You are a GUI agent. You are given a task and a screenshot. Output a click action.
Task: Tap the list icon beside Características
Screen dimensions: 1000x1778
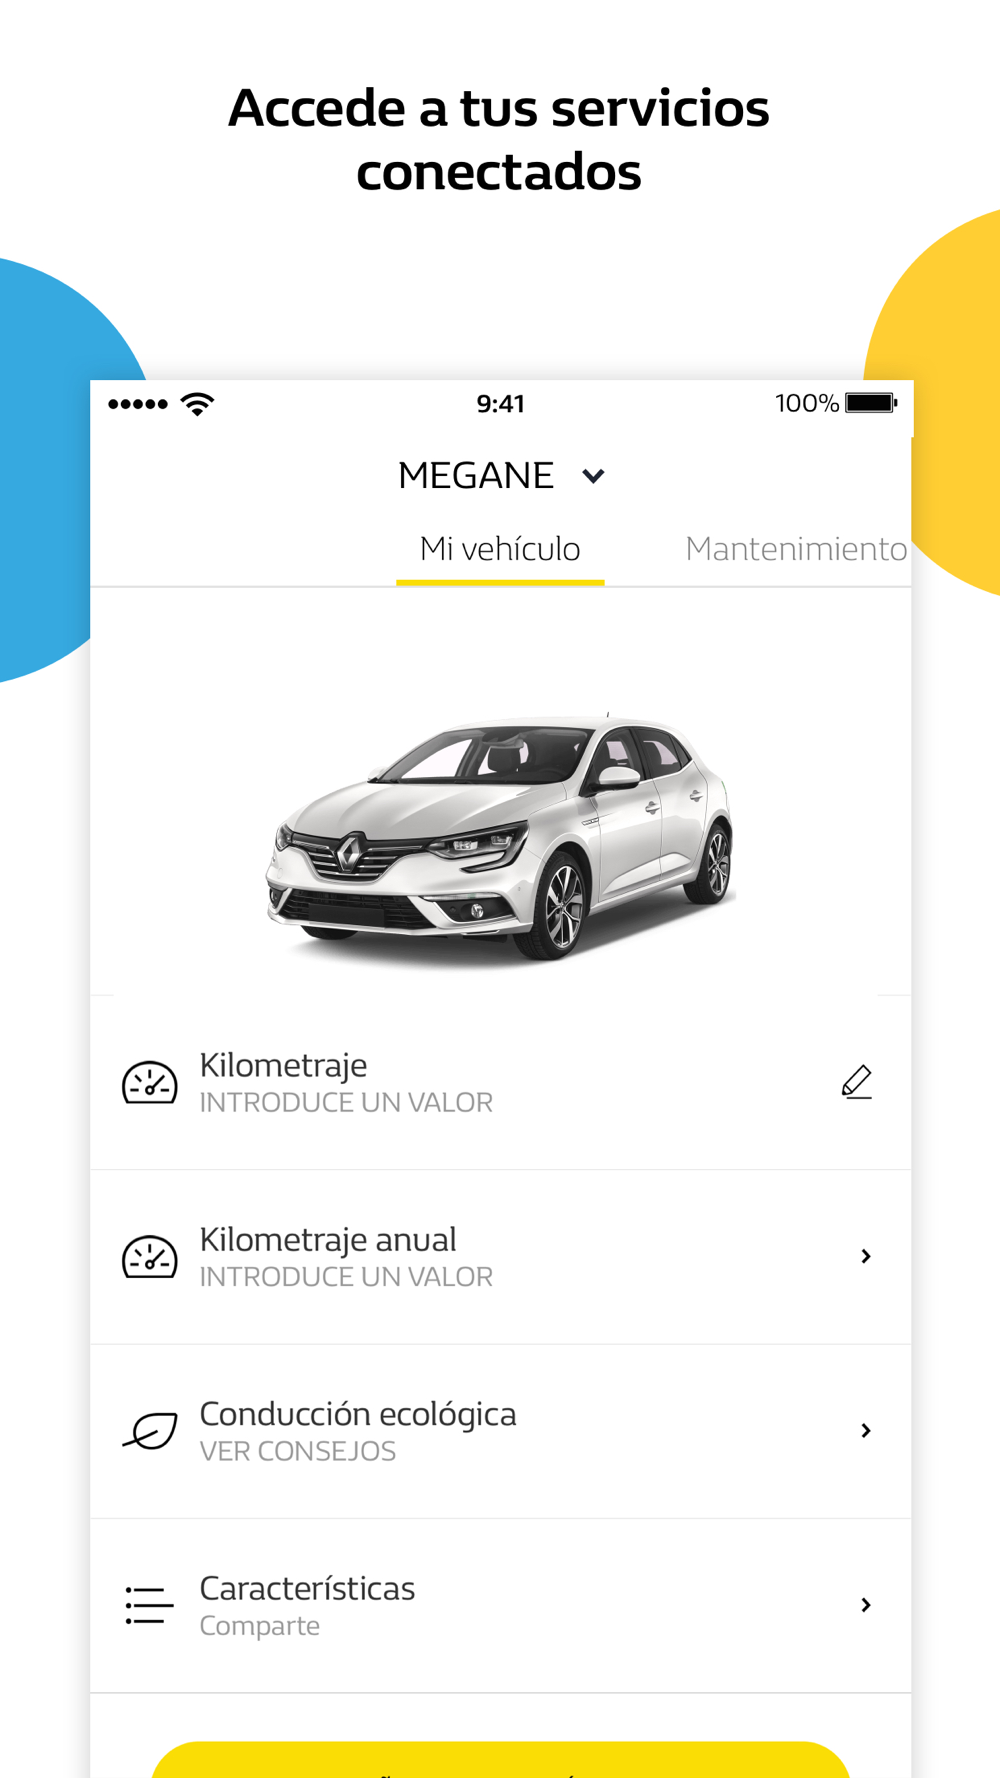[149, 1605]
